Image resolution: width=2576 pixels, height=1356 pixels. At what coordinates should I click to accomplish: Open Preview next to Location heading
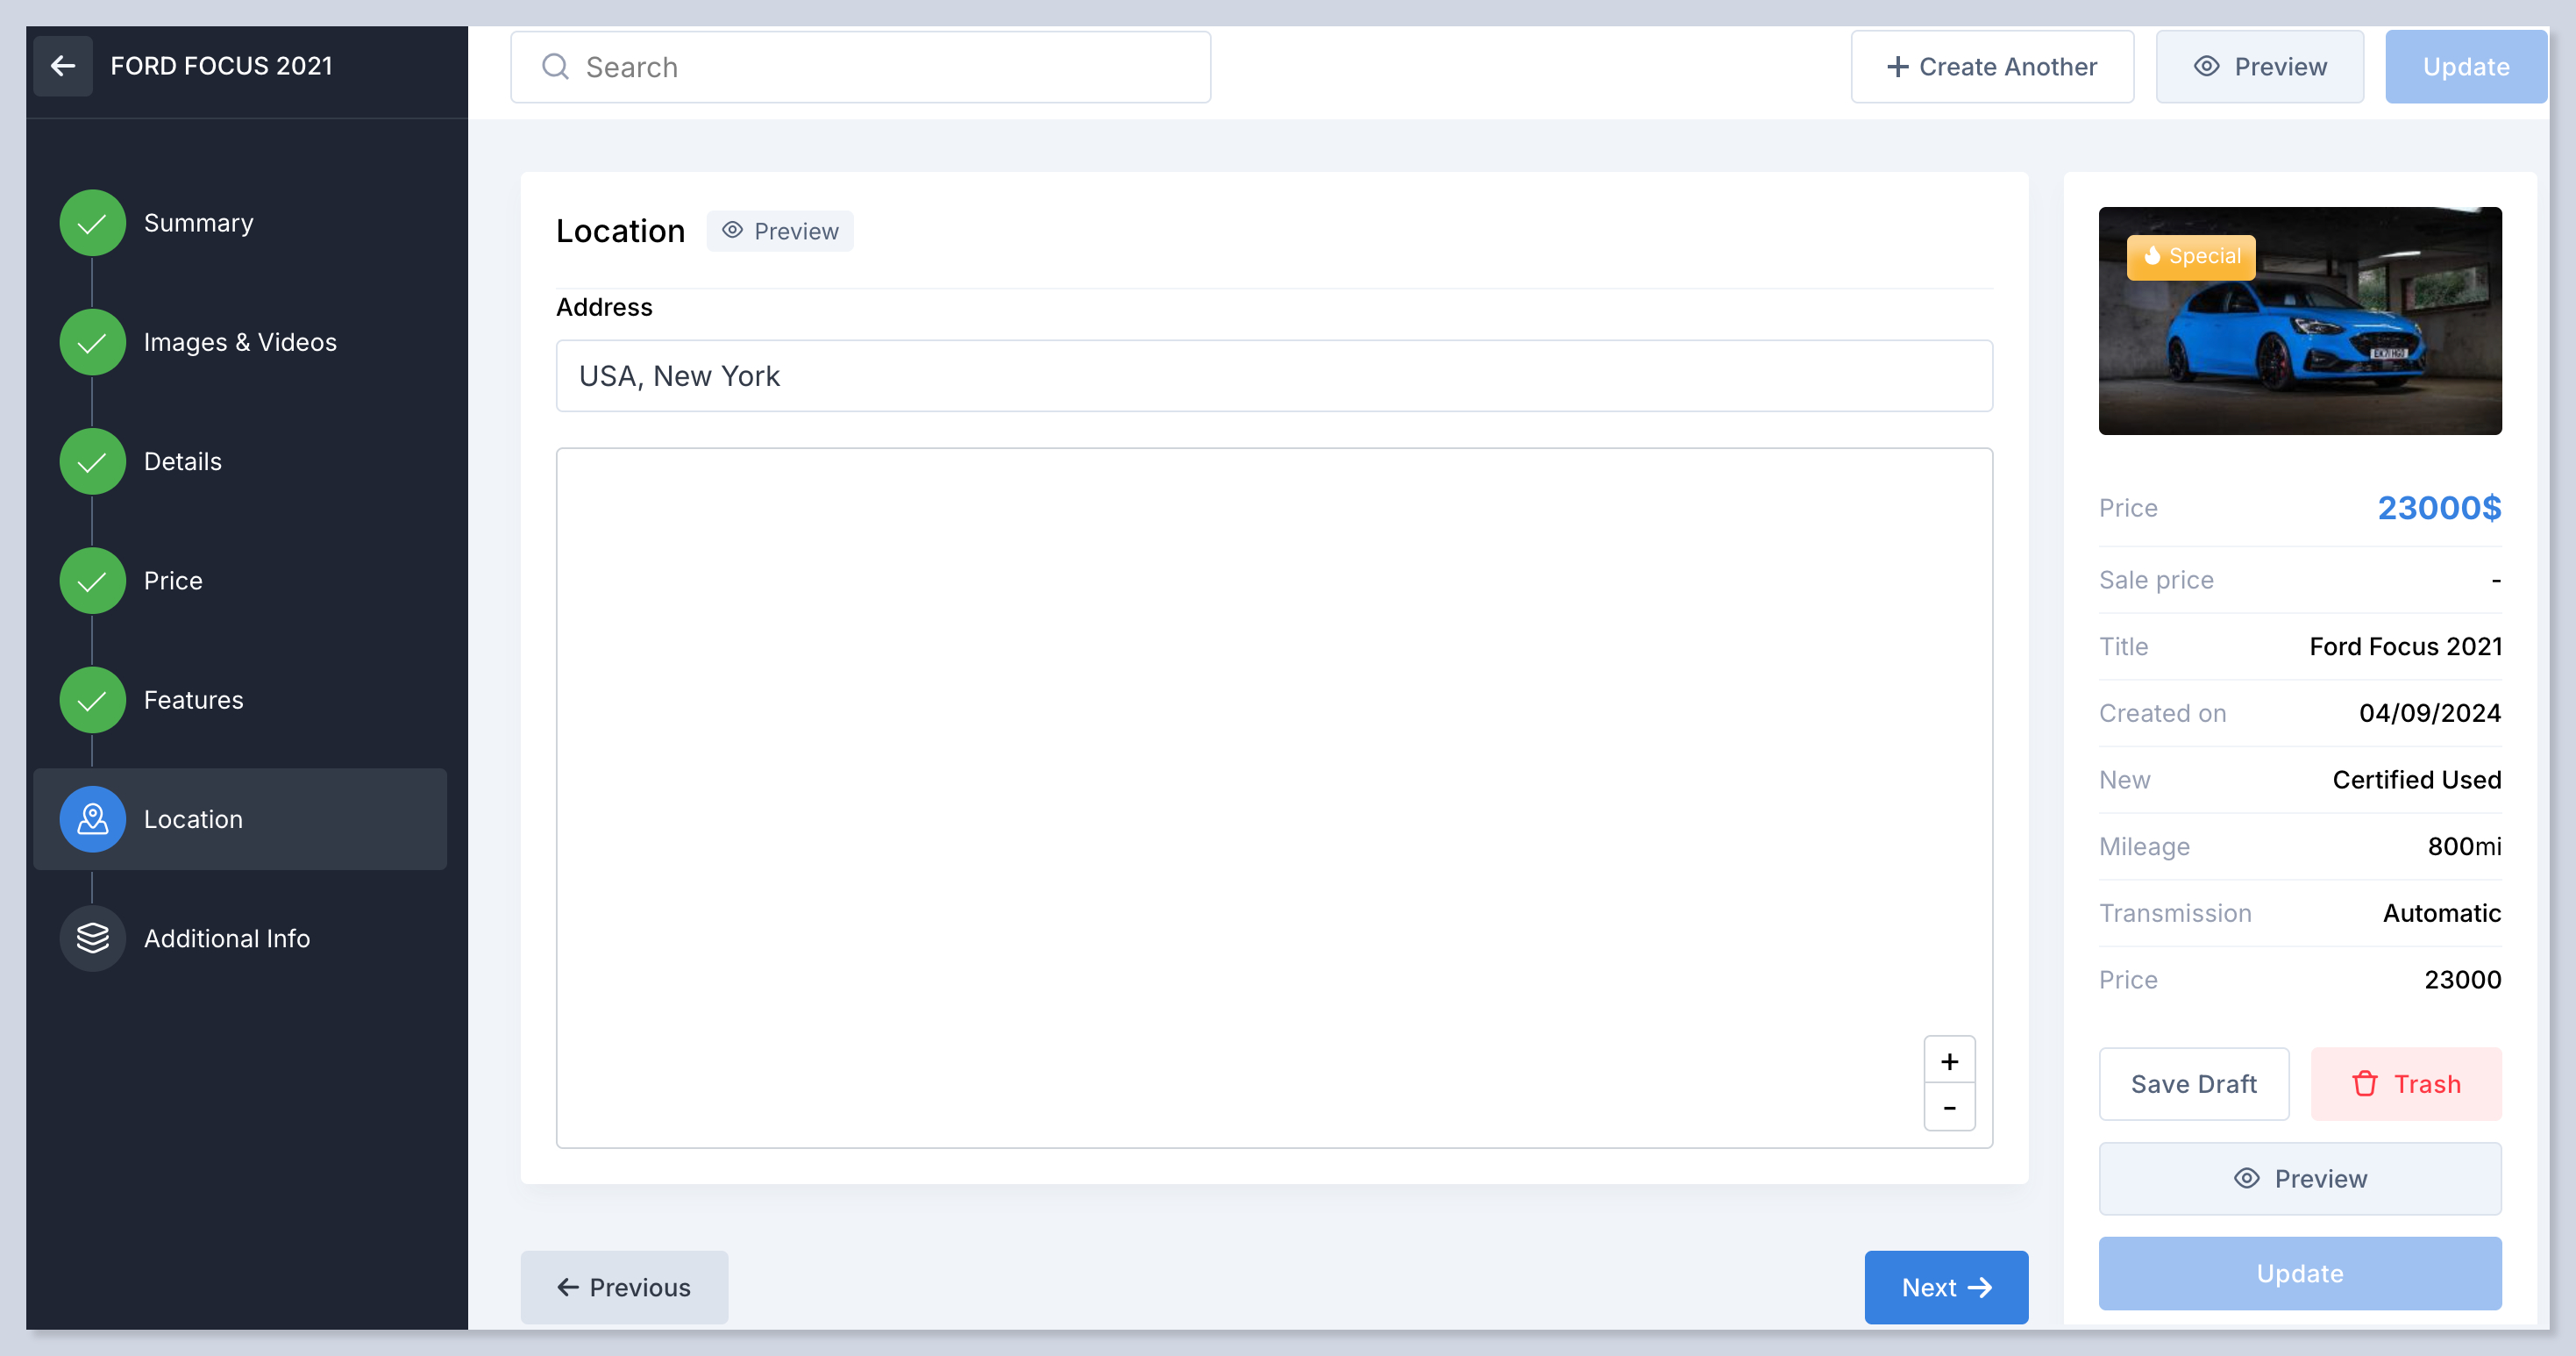tap(780, 231)
